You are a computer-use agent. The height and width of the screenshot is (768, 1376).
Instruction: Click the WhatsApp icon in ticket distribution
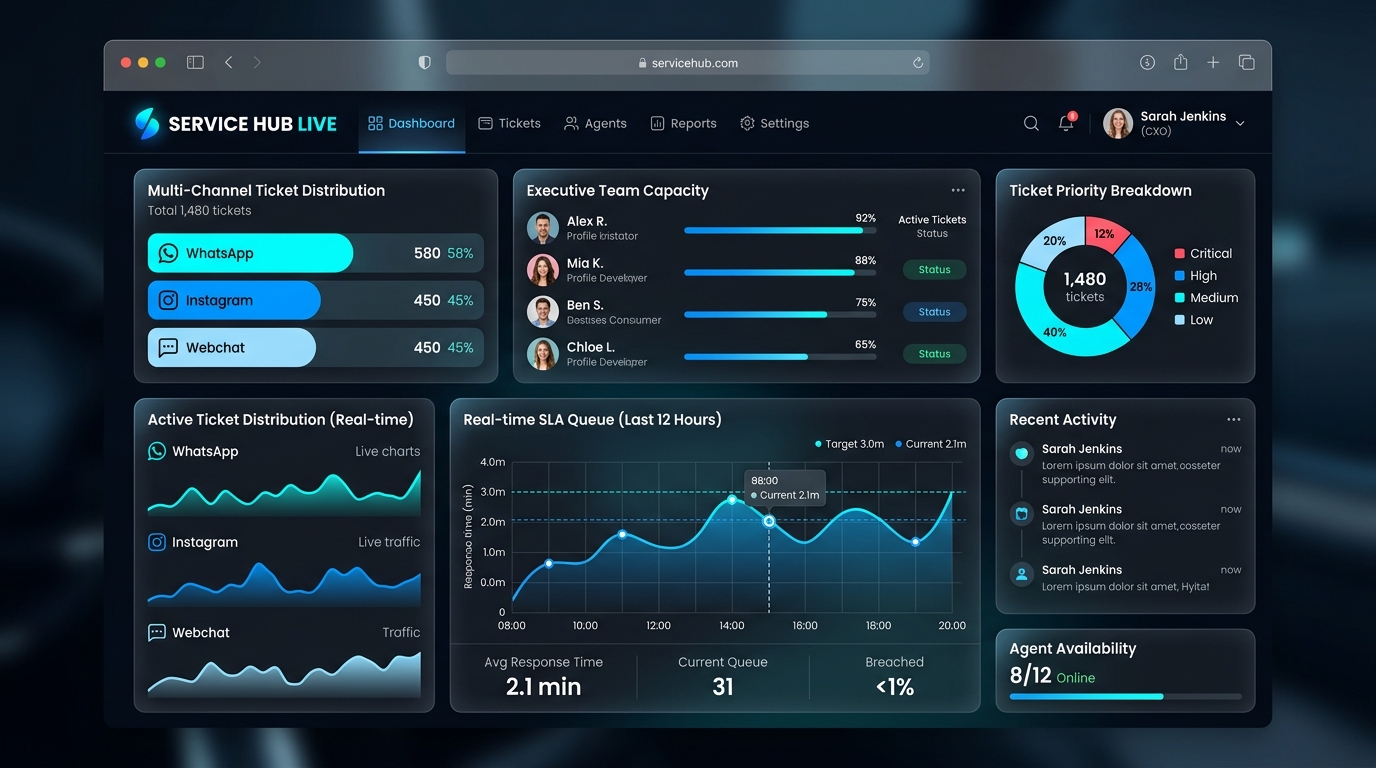point(168,253)
